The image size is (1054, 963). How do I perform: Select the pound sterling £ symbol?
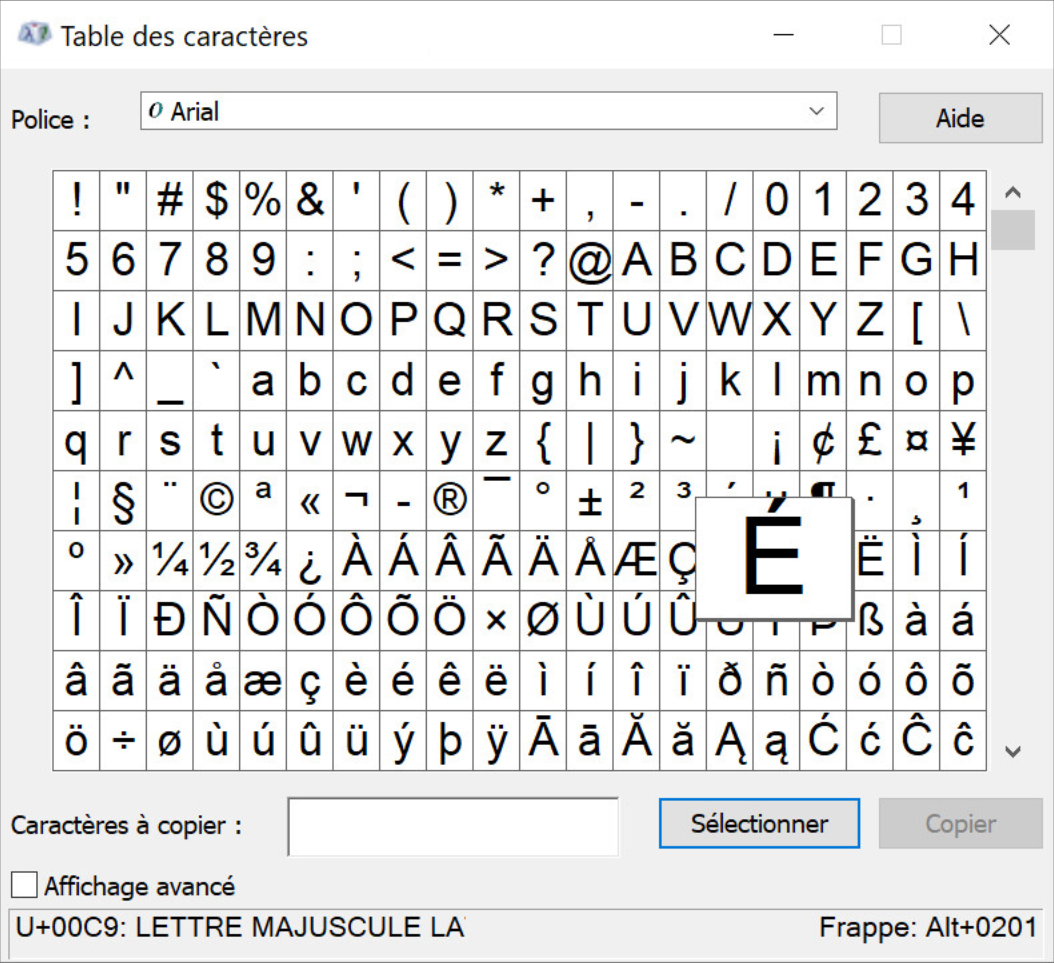(870, 441)
